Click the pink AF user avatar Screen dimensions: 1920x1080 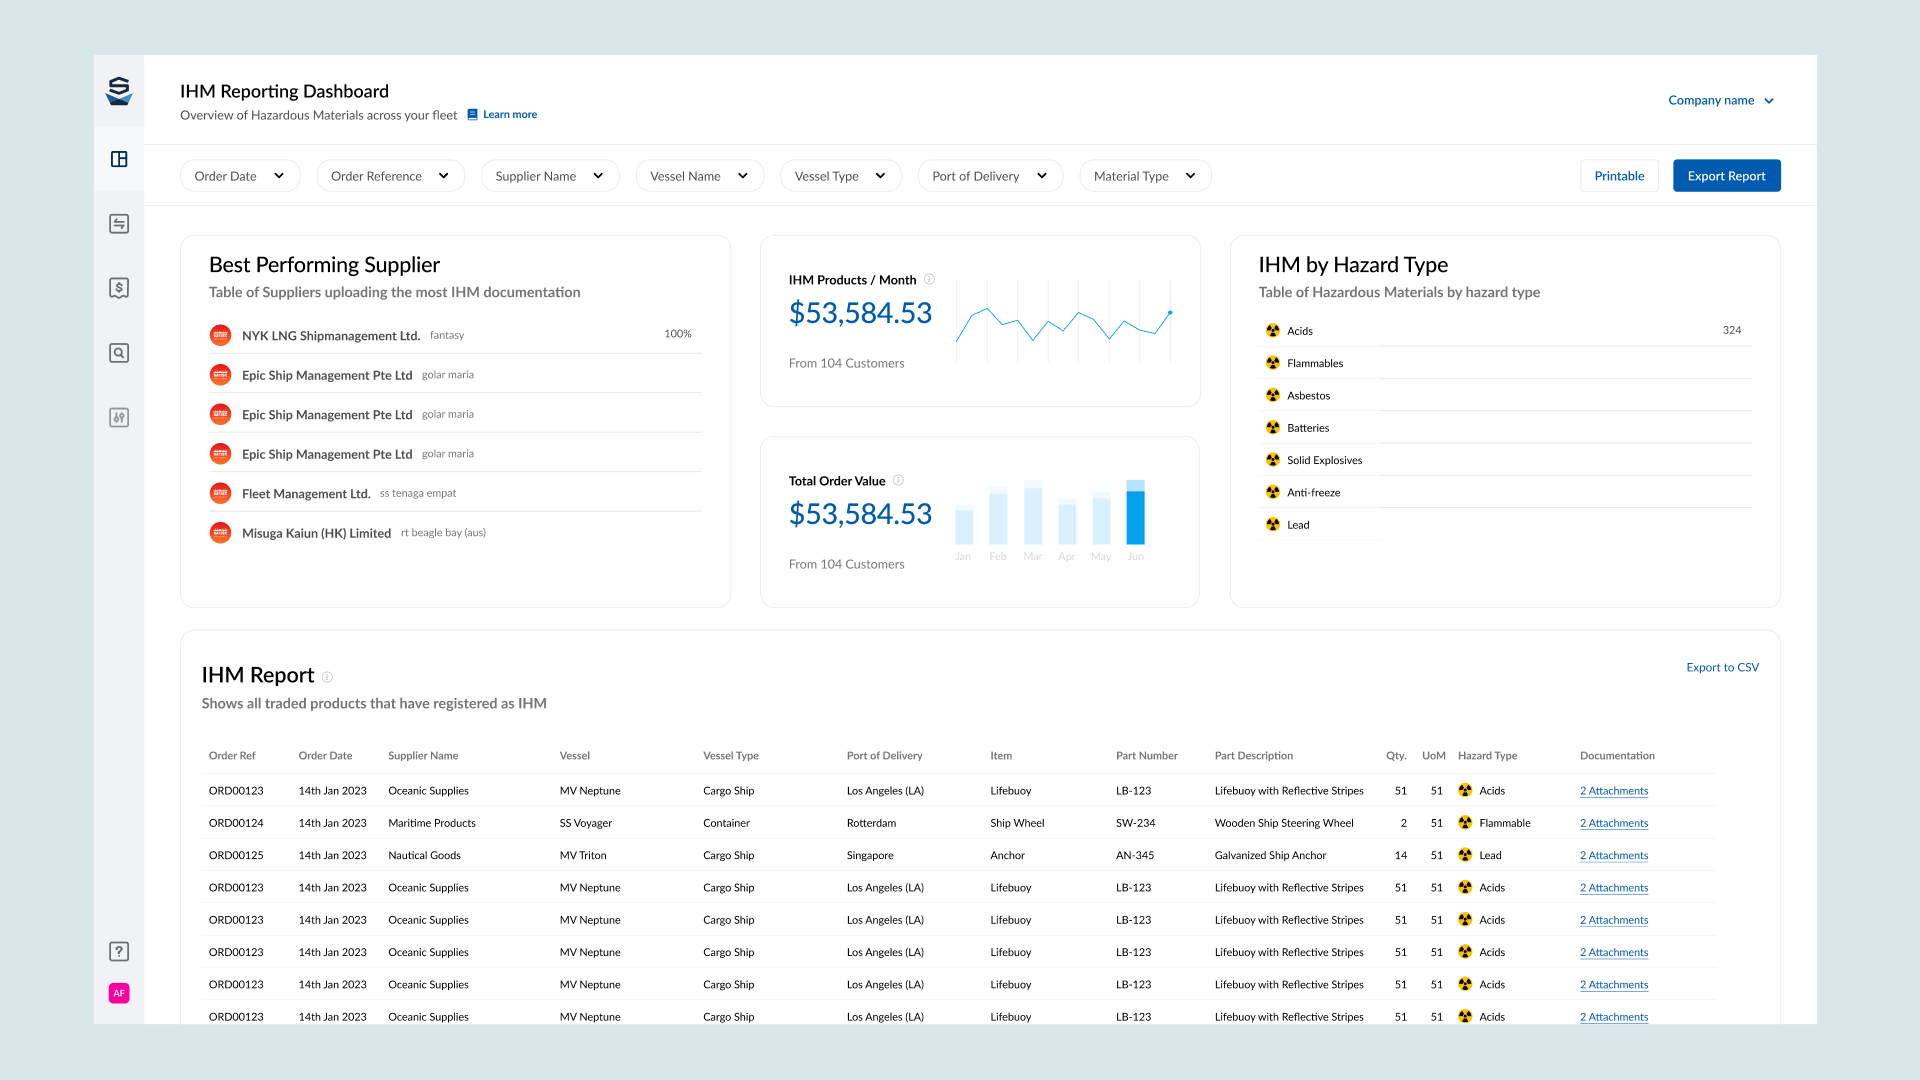click(x=119, y=993)
